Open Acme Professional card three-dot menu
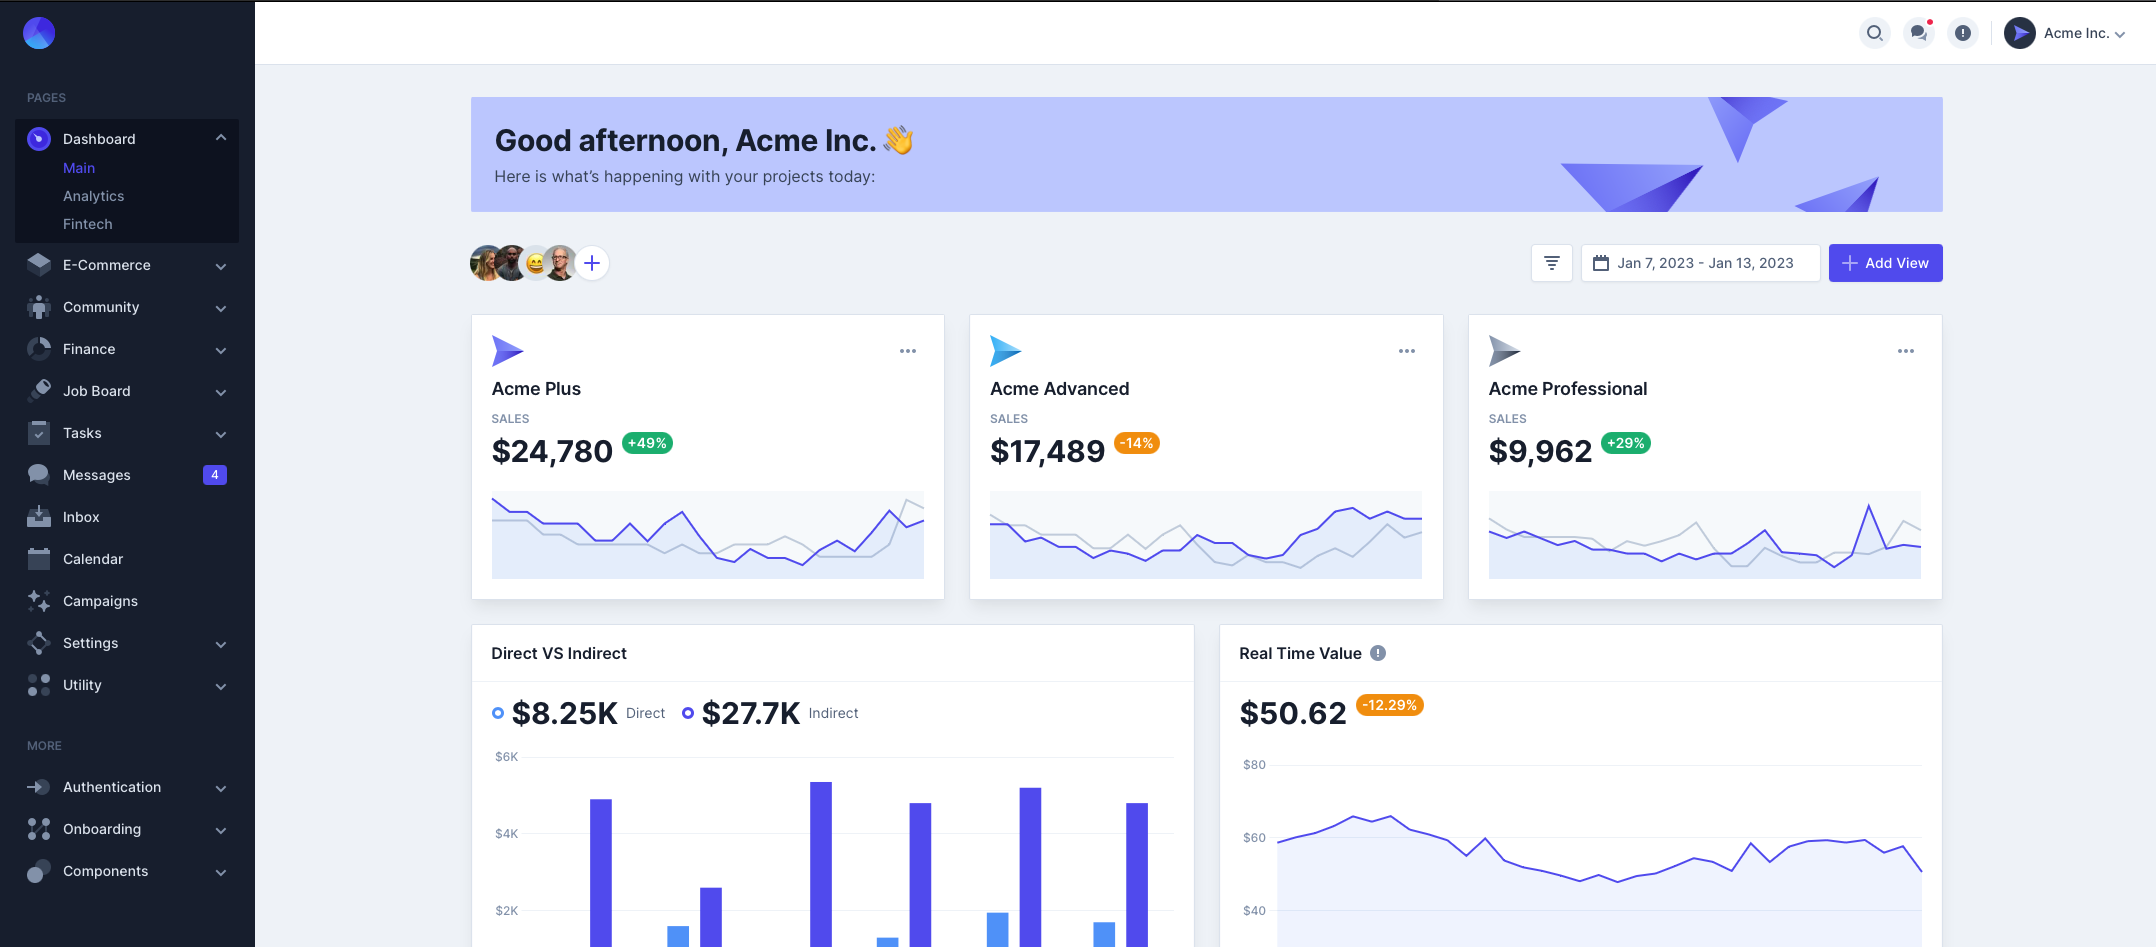The width and height of the screenshot is (2156, 947). (x=1905, y=351)
